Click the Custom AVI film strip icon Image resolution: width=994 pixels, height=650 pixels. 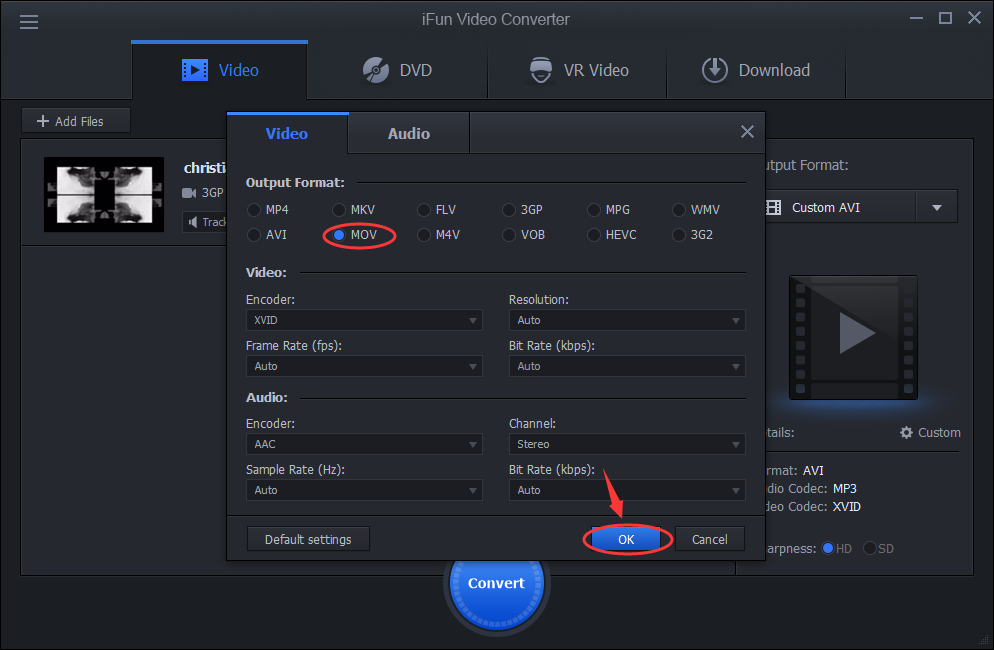773,207
